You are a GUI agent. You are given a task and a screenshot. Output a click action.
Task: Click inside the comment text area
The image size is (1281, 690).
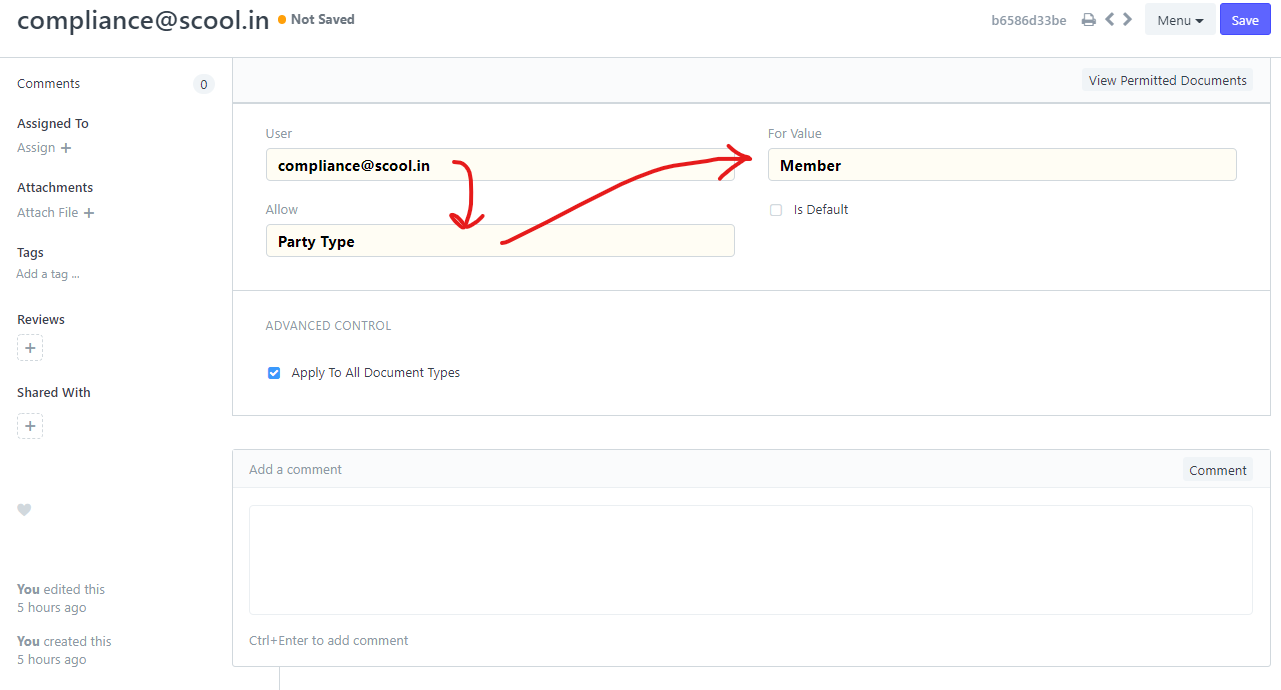tap(750, 560)
